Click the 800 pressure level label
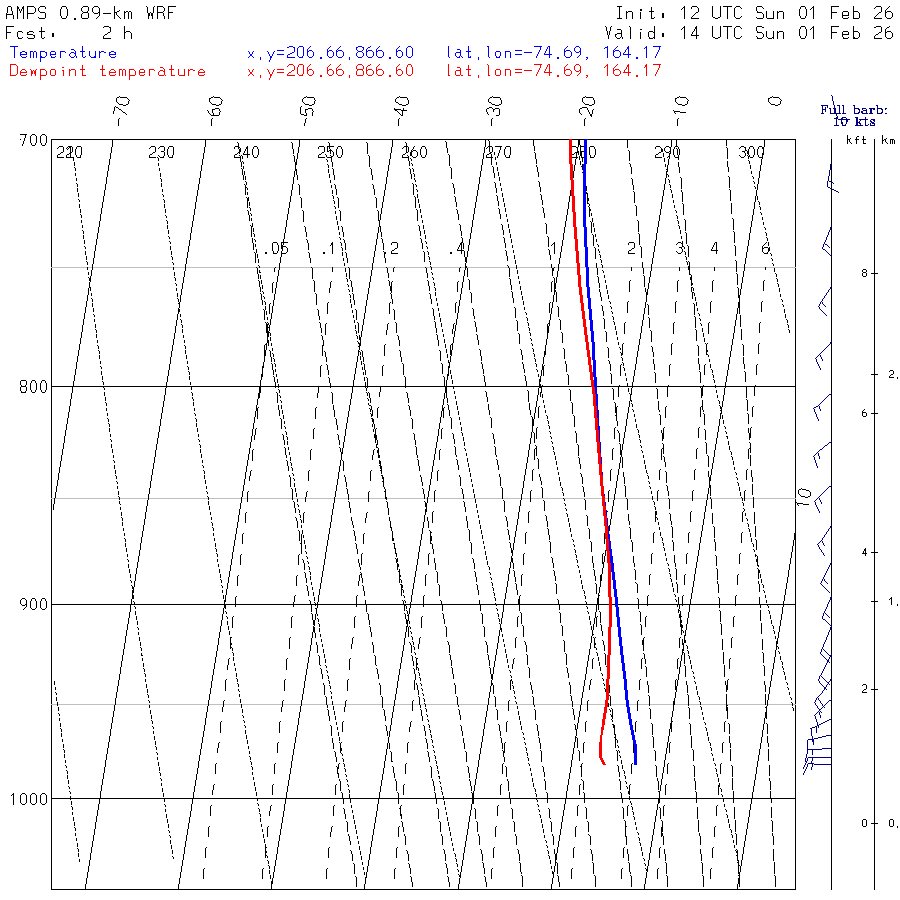Screen dimensions: 900x900 [33, 386]
